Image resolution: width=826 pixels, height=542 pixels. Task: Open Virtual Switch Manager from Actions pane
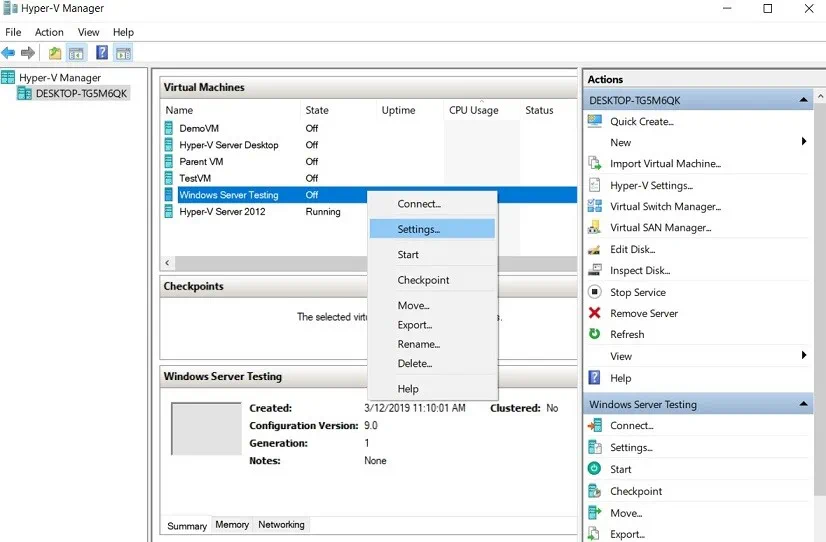tap(665, 207)
